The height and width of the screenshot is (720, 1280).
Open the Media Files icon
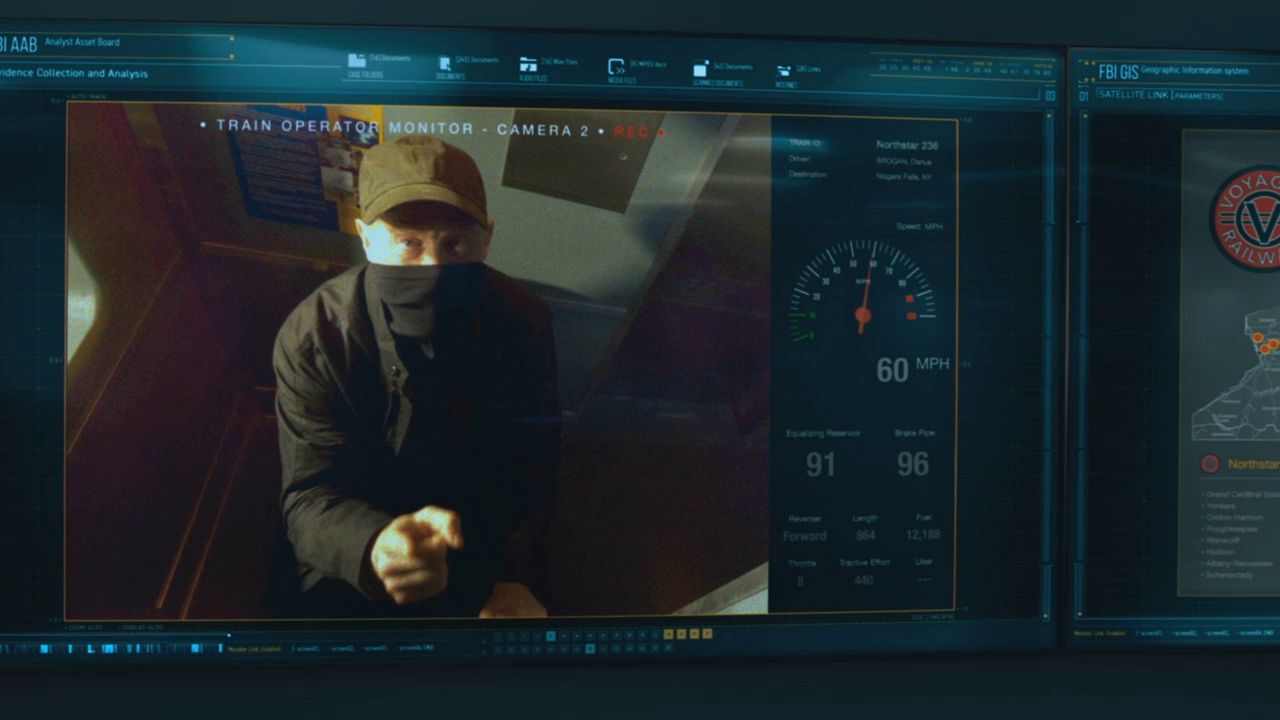(617, 67)
